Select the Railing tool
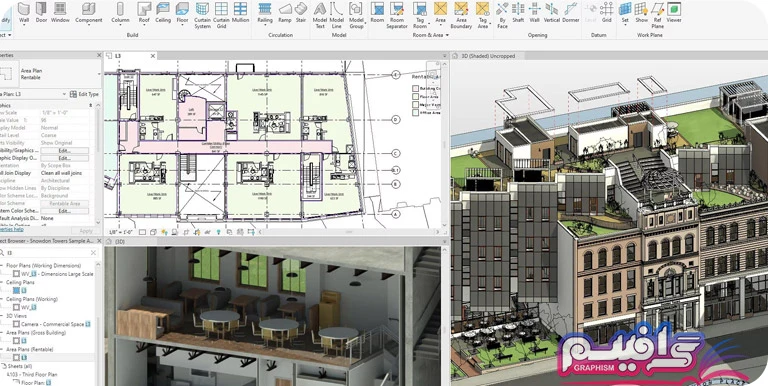Viewport: 768px width, 386px height. click(265, 13)
